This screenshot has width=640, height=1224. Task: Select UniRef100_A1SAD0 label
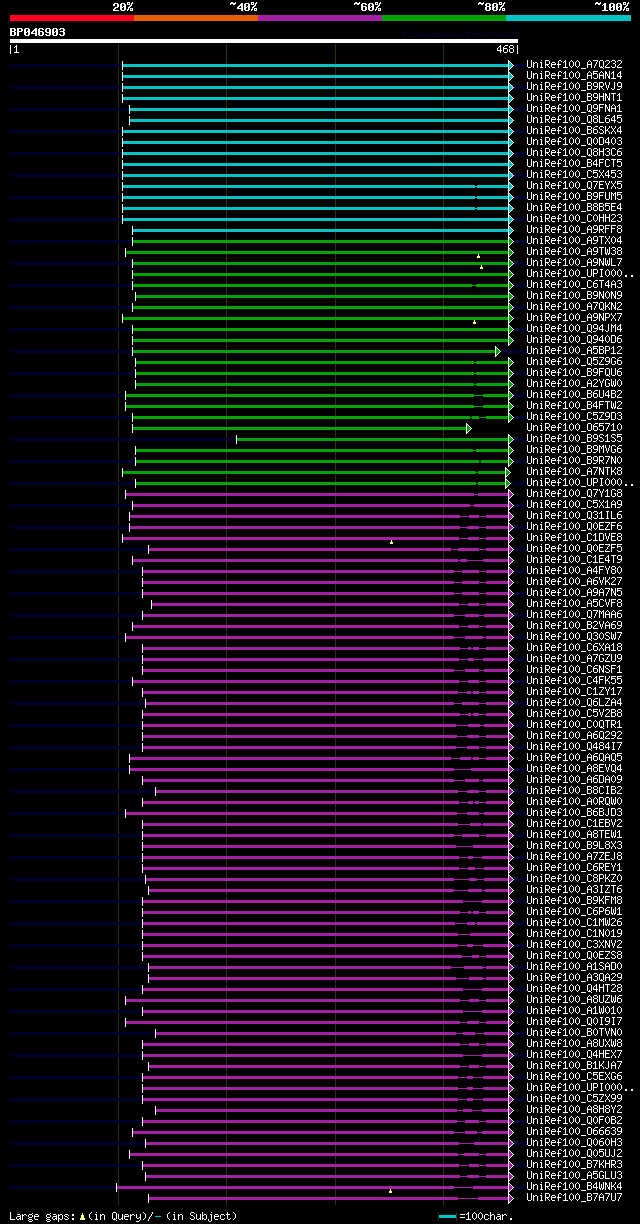[574, 967]
